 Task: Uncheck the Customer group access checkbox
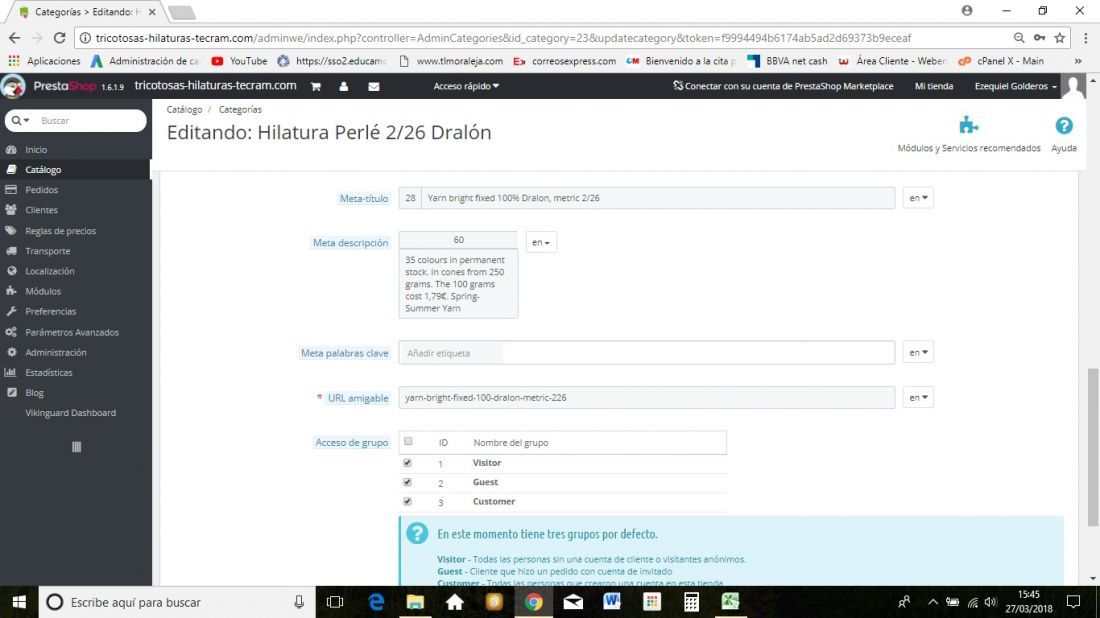[408, 502]
